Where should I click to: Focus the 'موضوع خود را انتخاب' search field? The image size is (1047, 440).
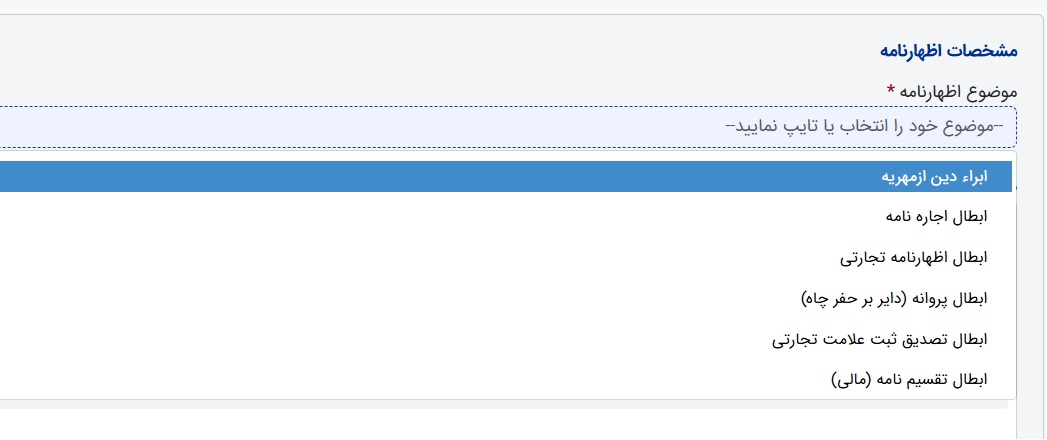(x=507, y=127)
